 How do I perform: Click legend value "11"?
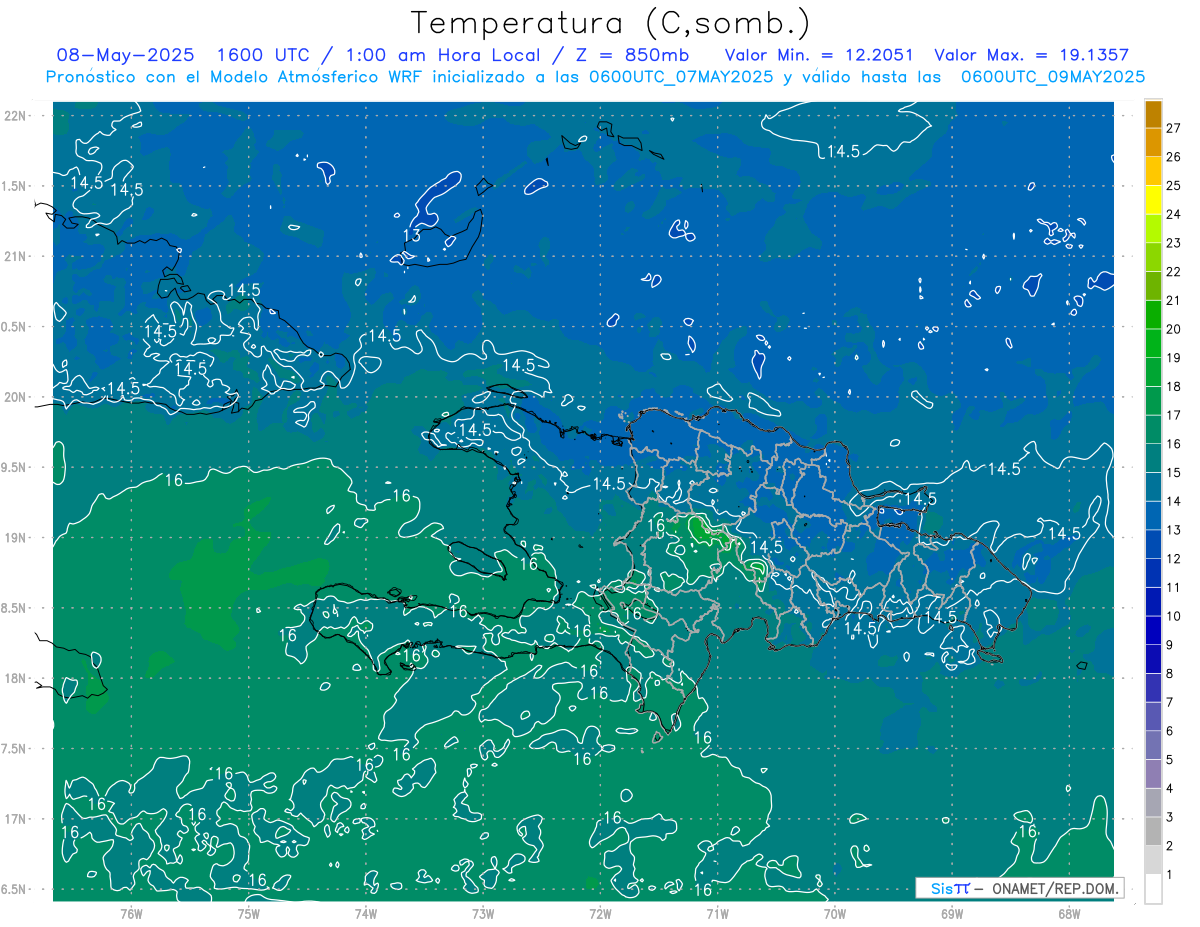tap(1174, 587)
